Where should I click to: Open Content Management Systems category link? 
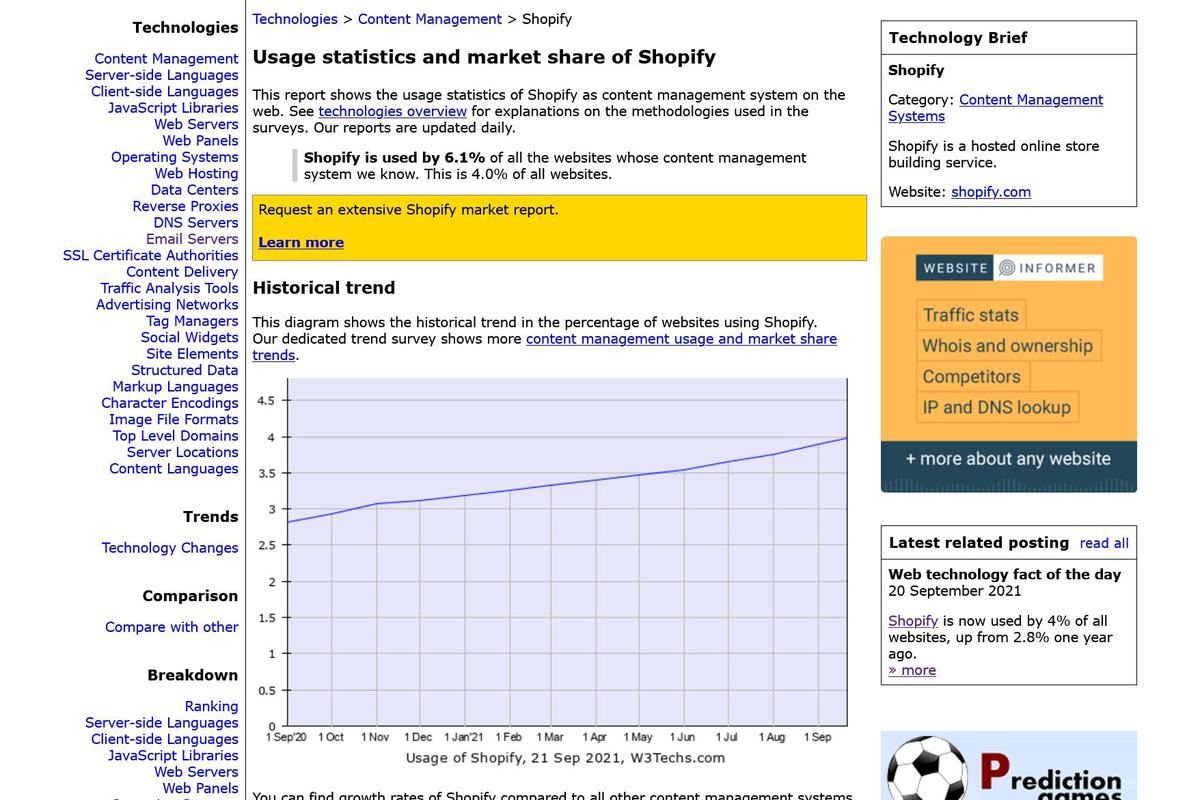click(x=996, y=108)
